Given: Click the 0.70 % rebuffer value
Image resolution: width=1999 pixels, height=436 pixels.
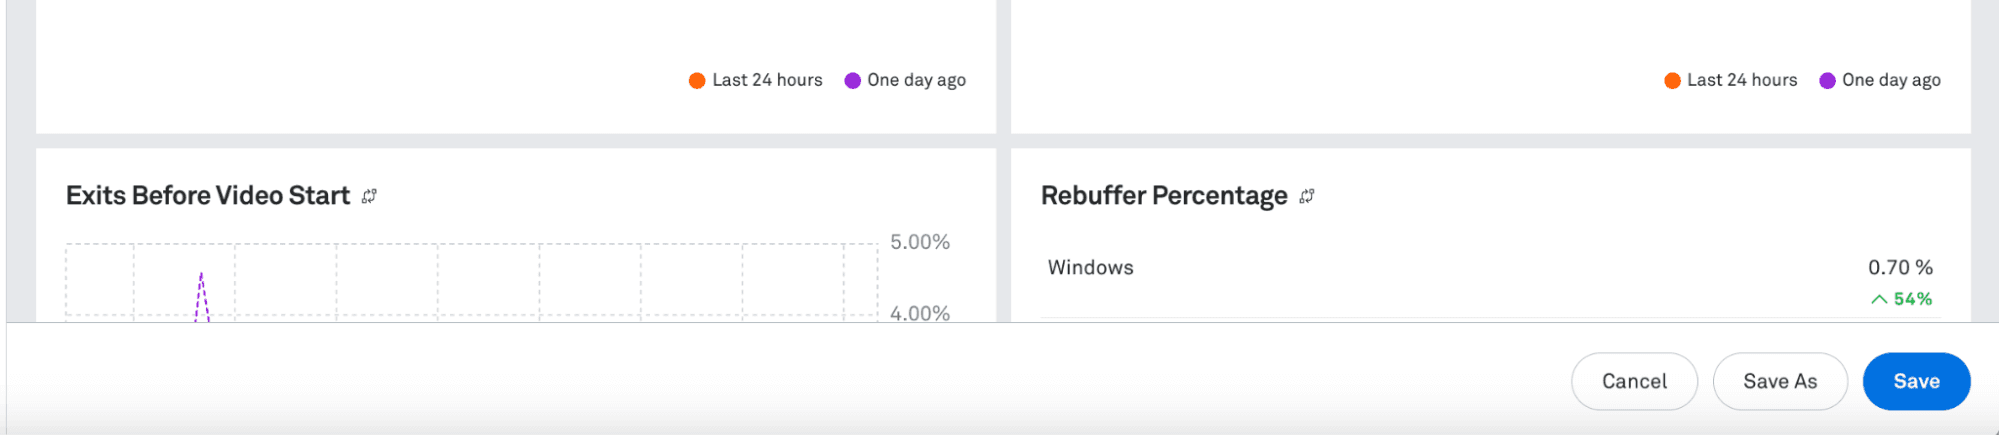Looking at the screenshot, I should (x=1900, y=268).
